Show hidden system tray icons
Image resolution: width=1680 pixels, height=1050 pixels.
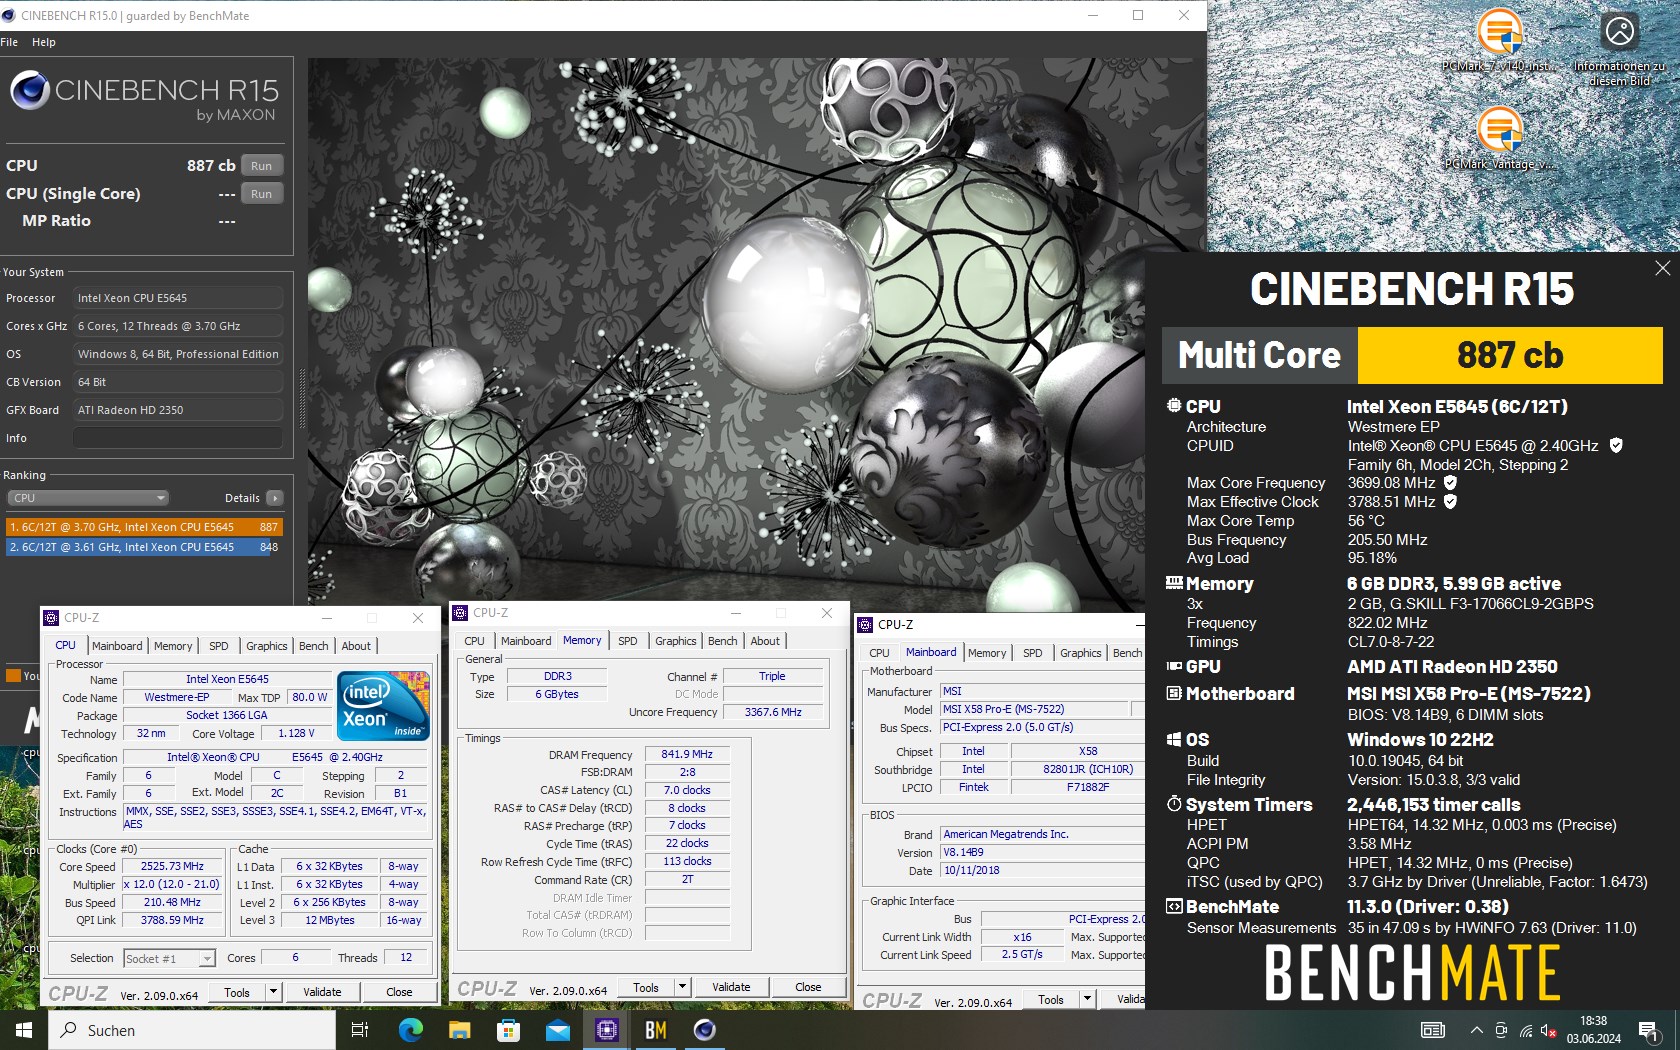(x=1476, y=1030)
